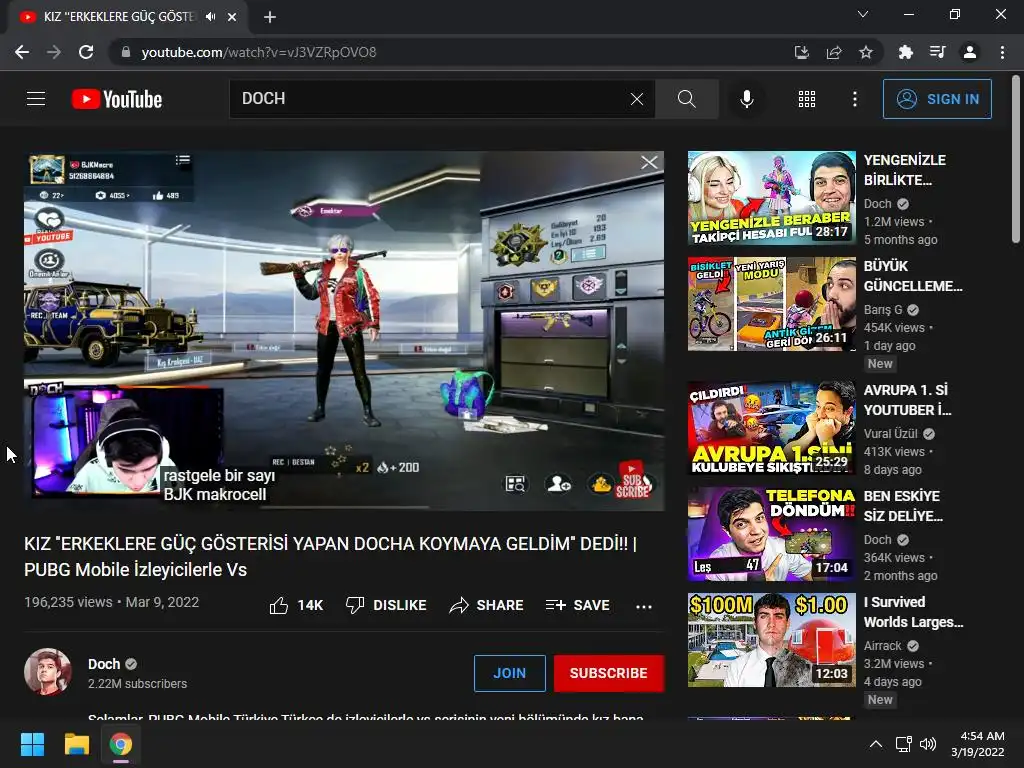Click the address bar URL
The height and width of the screenshot is (768, 1024).
pyautogui.click(x=259, y=52)
